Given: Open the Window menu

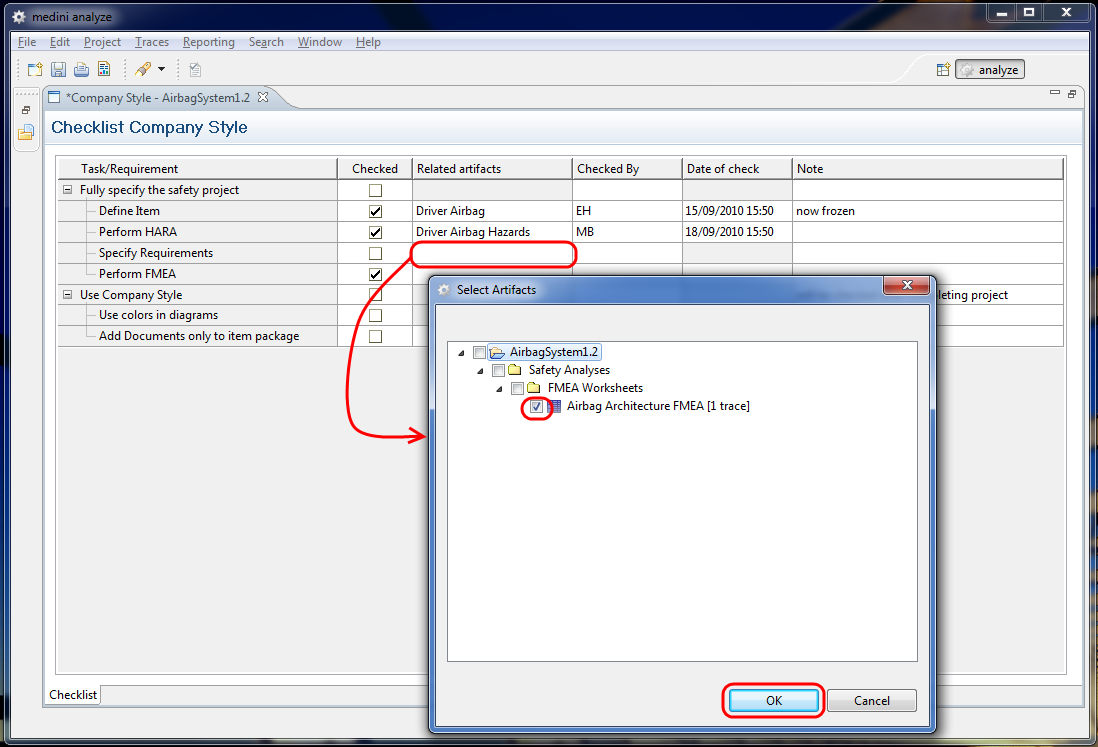Looking at the screenshot, I should tap(319, 42).
